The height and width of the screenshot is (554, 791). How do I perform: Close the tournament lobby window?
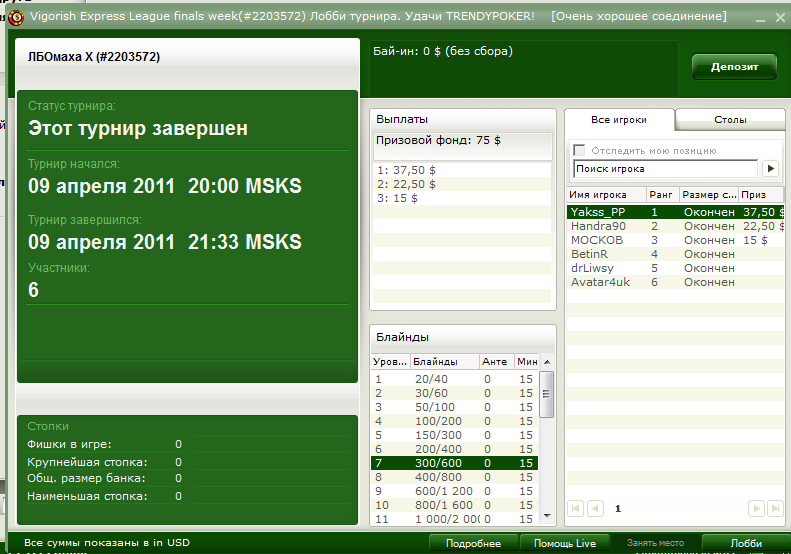click(780, 18)
